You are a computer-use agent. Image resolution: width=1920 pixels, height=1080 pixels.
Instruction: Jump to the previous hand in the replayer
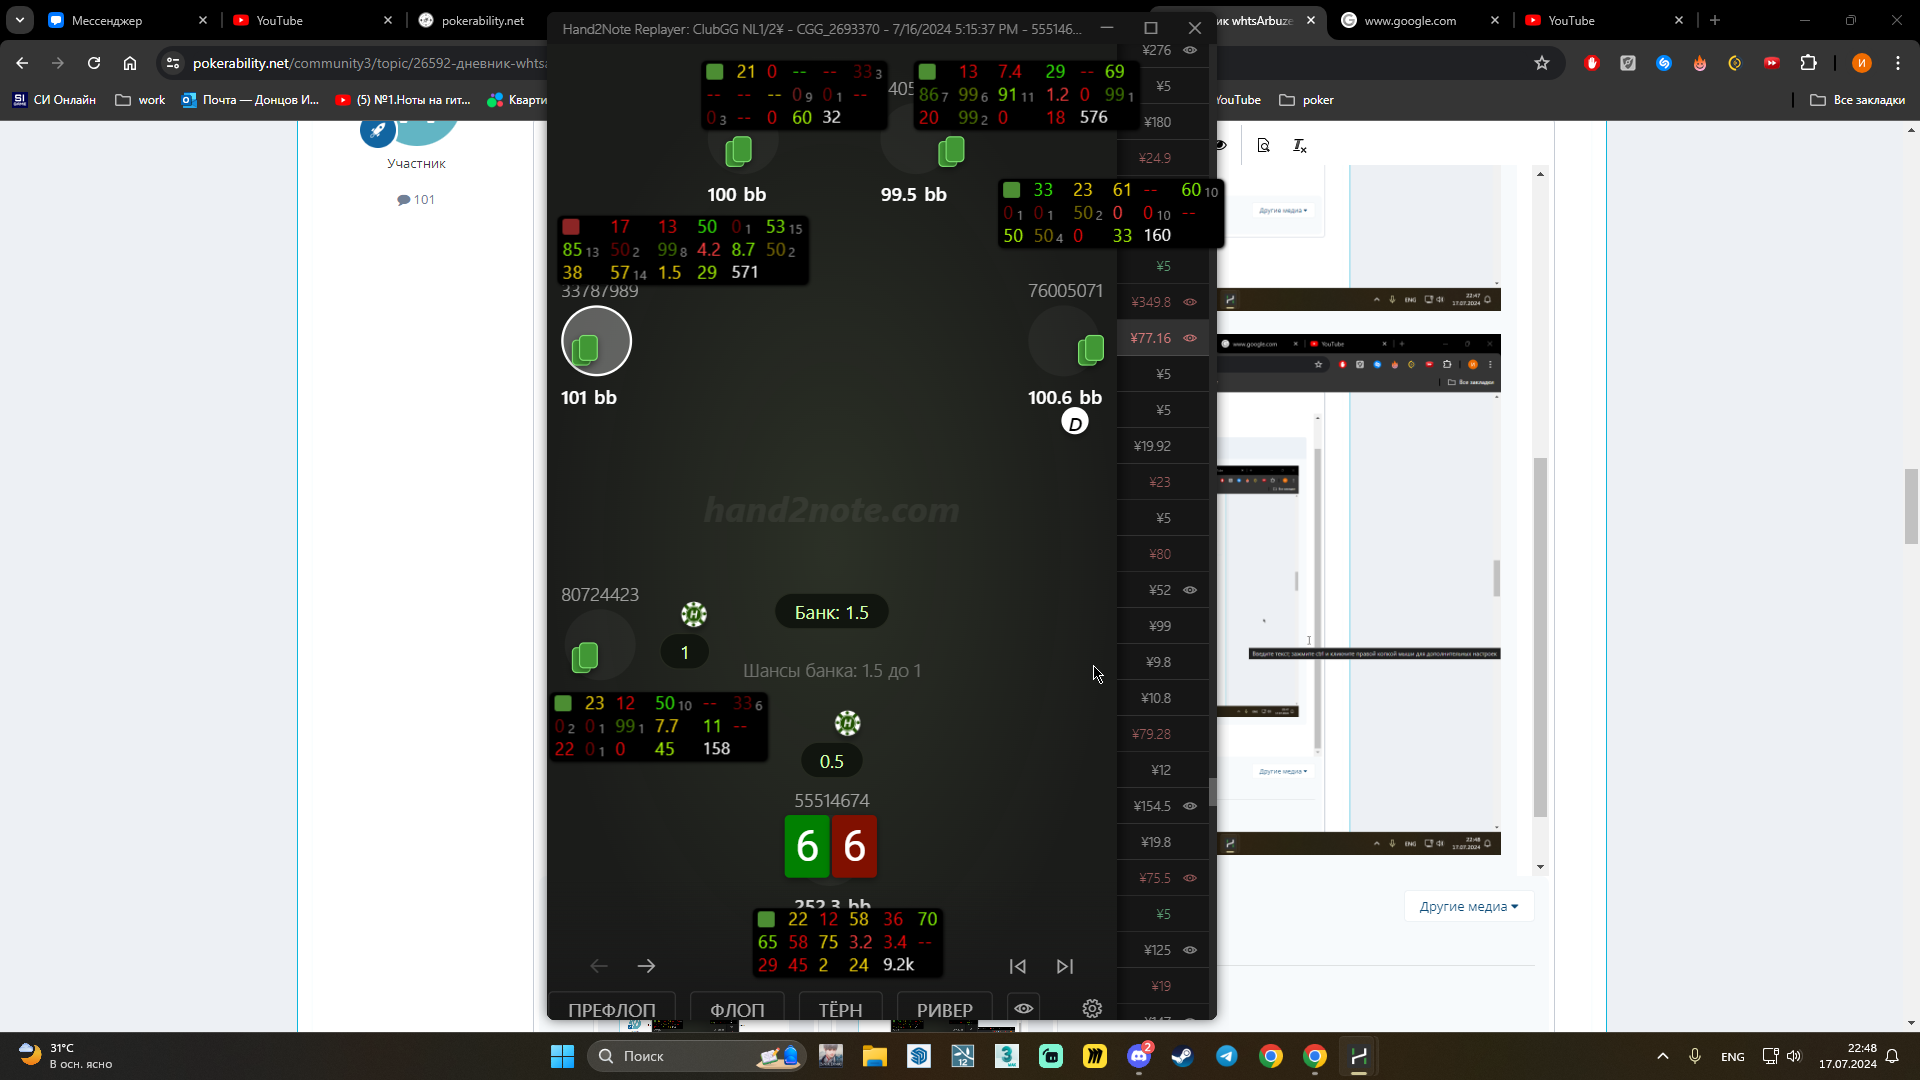coord(1017,966)
